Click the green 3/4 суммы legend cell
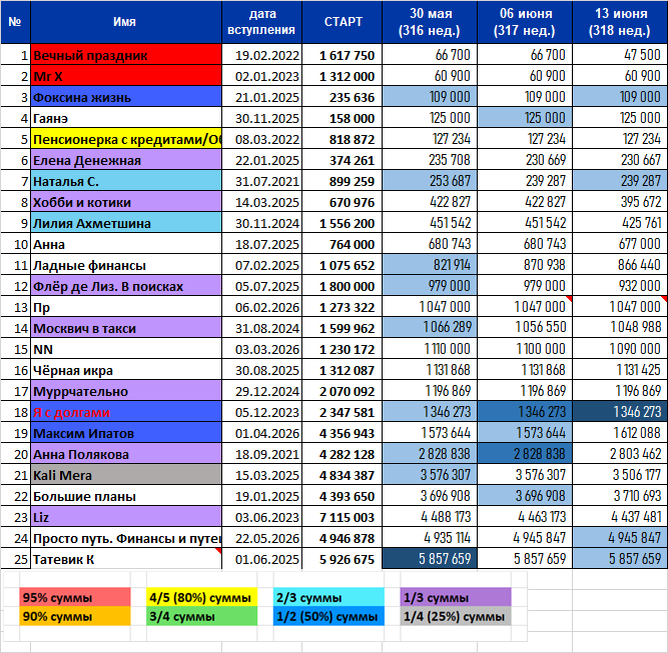The image size is (668, 653). pyautogui.click(x=202, y=616)
